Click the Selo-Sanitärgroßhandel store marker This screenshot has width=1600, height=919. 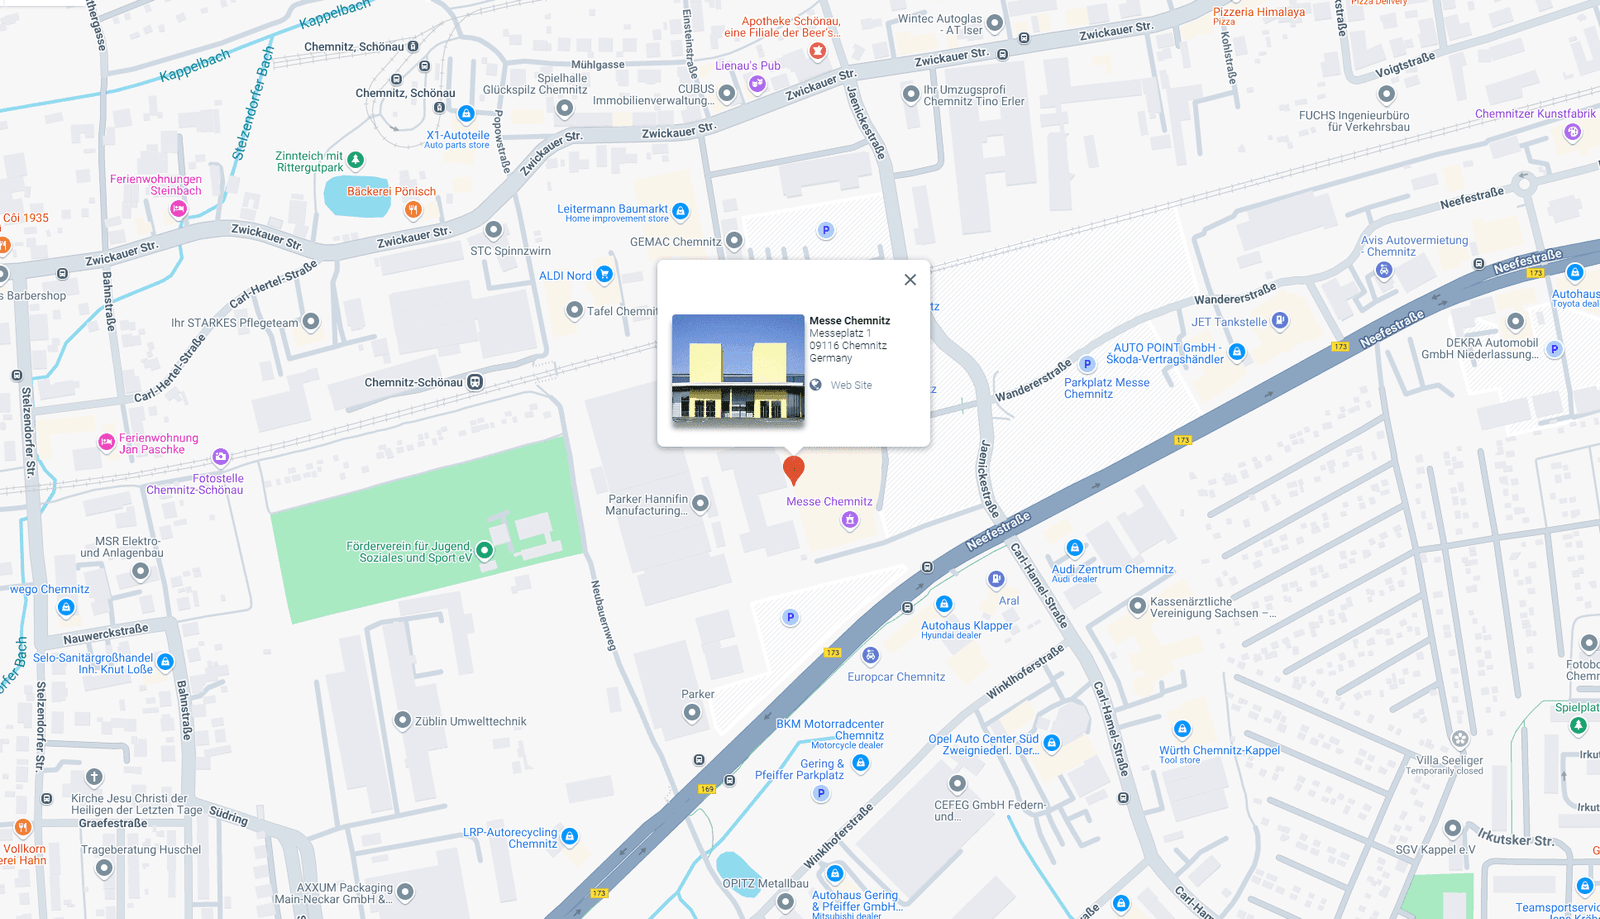point(166,662)
